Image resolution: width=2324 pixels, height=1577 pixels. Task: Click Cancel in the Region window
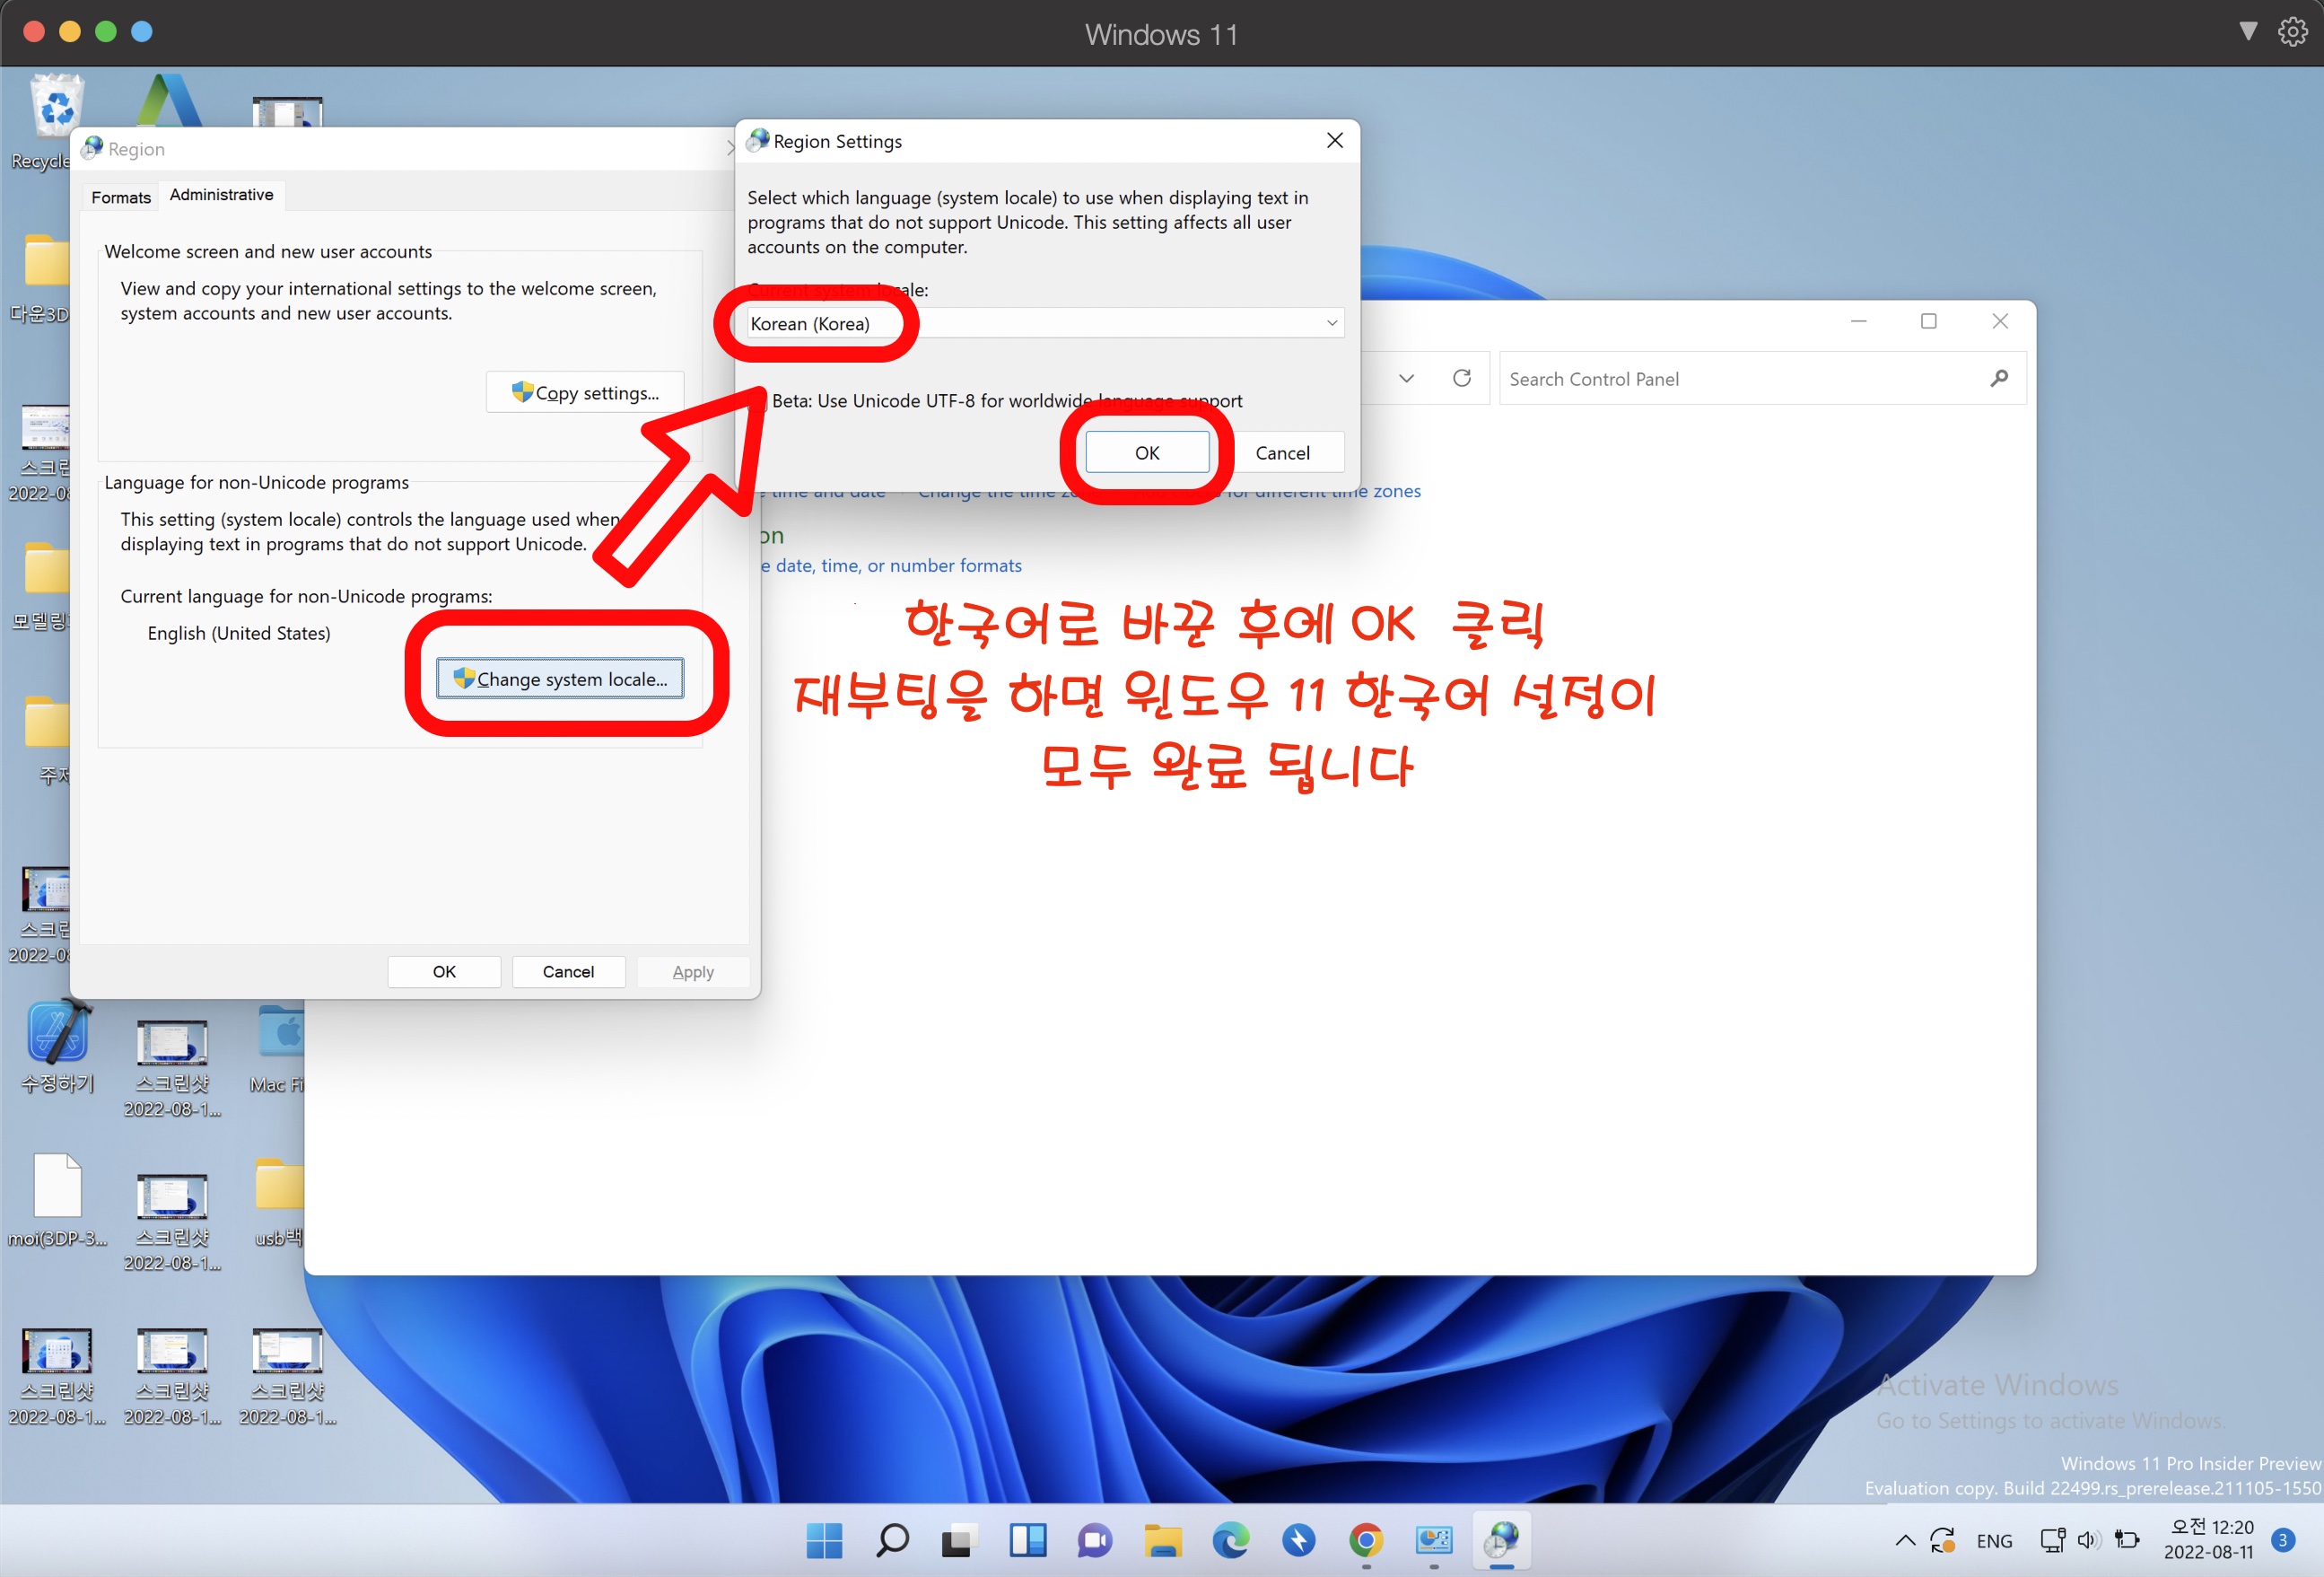pyautogui.click(x=568, y=971)
